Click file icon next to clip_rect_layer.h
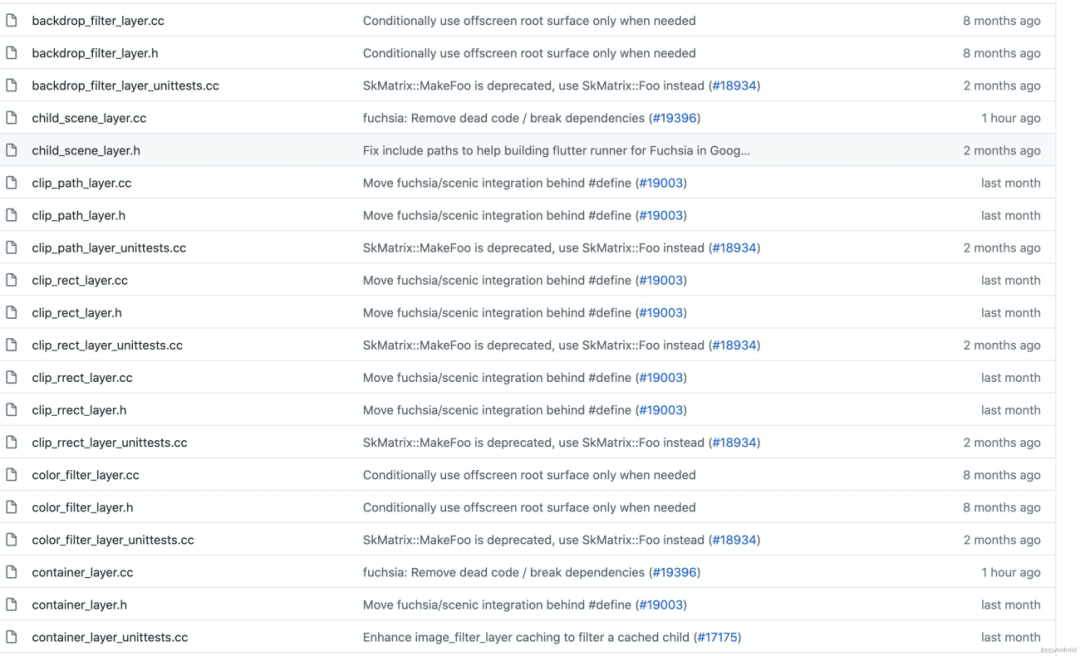The width and height of the screenshot is (1080, 656). tap(12, 313)
